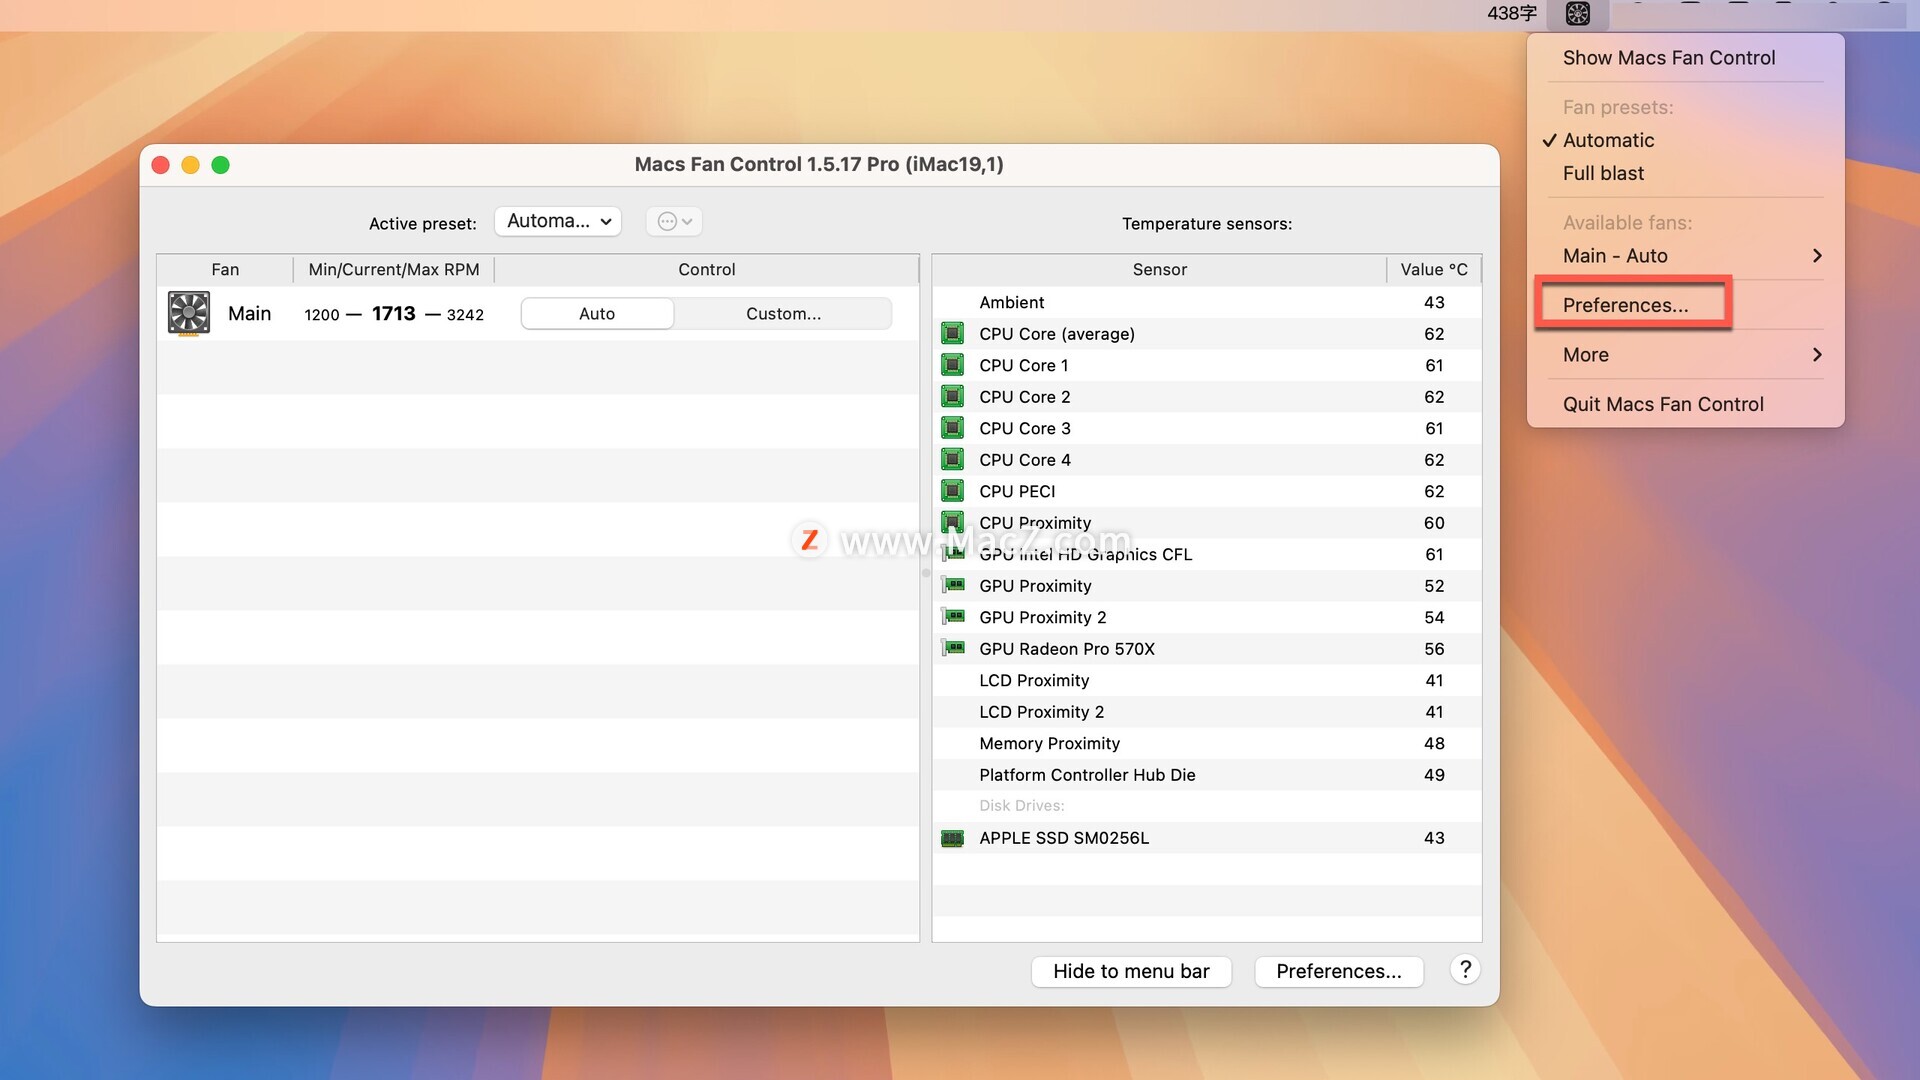The image size is (1920, 1080).
Task: Click the Main fan name
Action: tap(249, 314)
